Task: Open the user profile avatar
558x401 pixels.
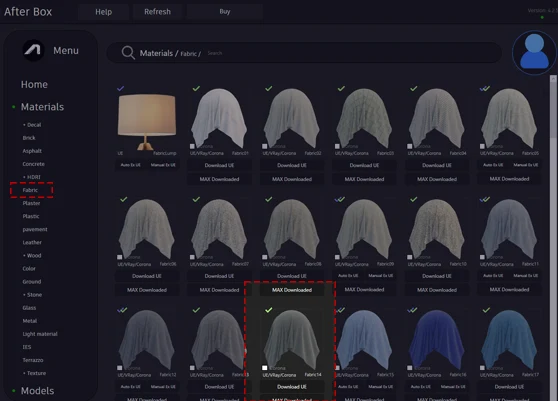Action: click(534, 52)
